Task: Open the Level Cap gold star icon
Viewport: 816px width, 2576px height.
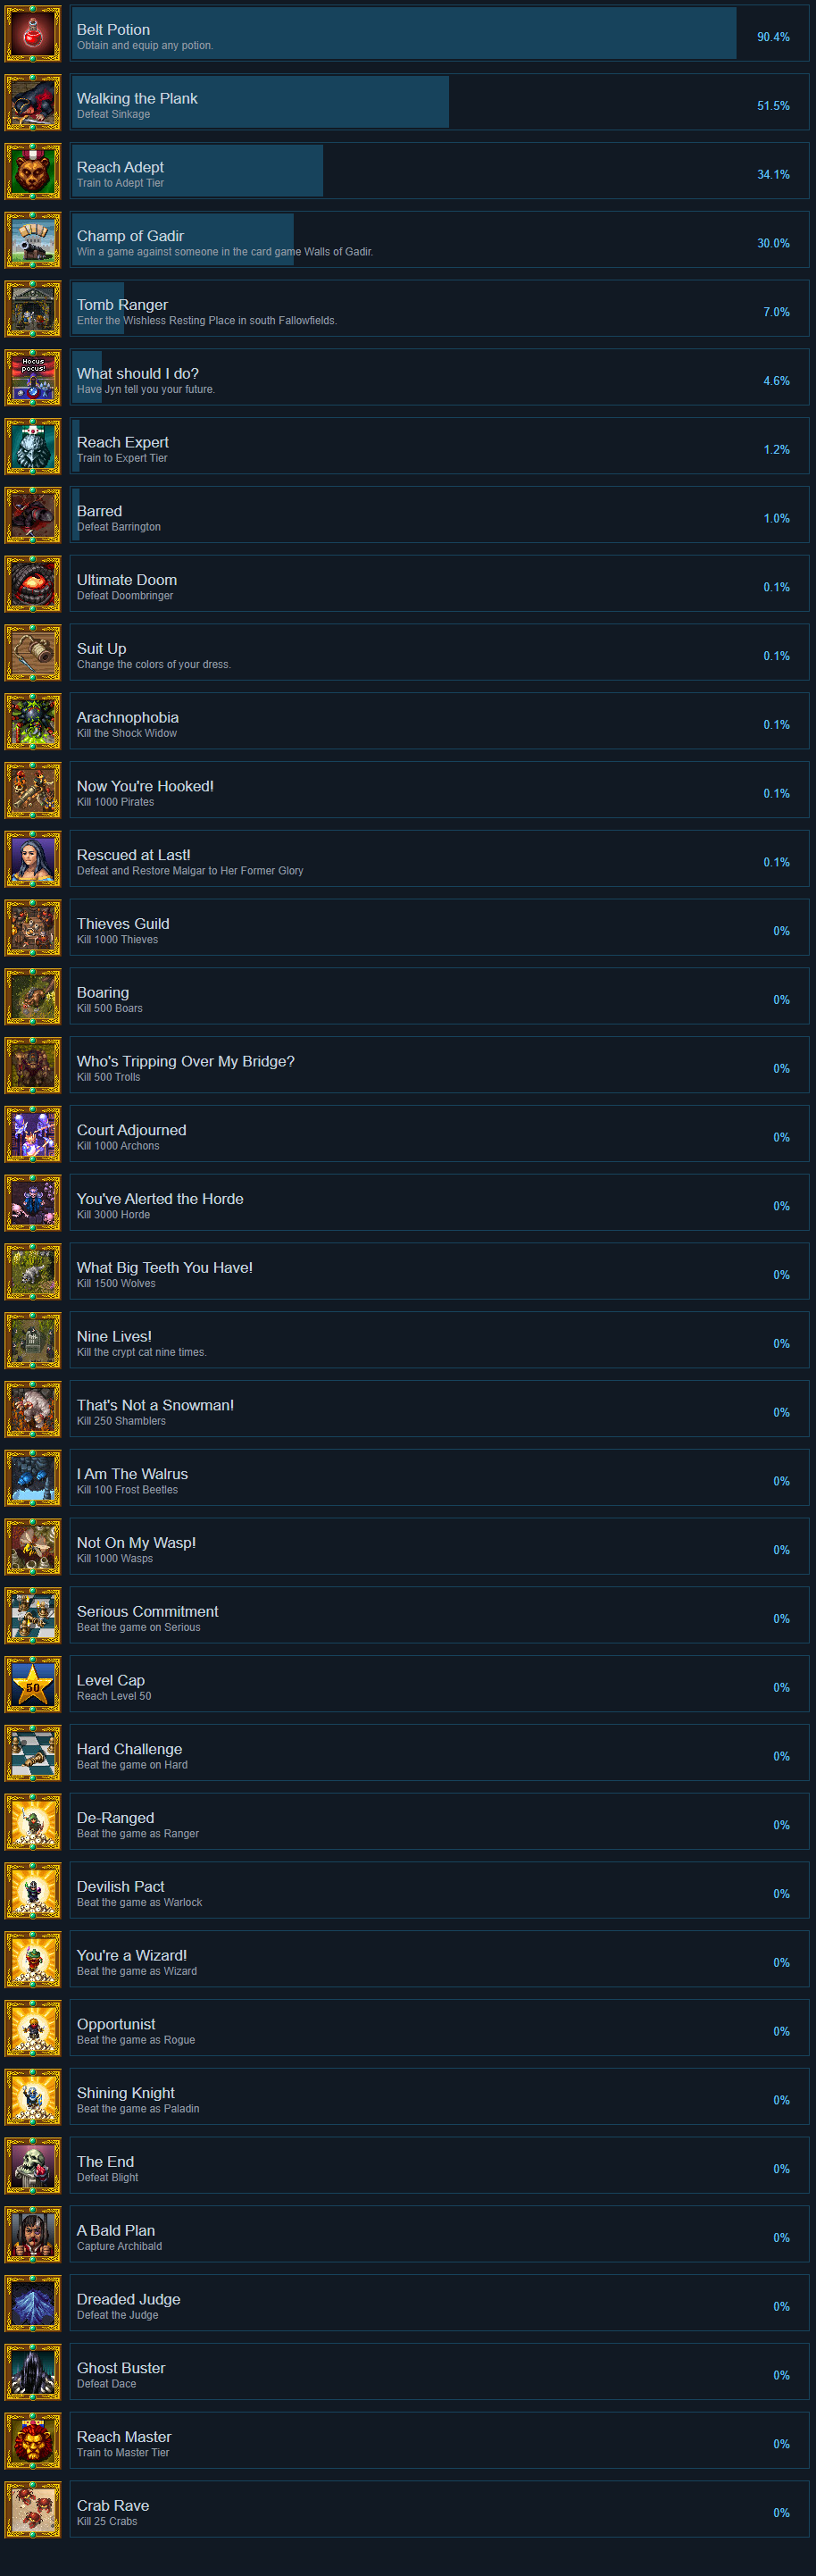Action: 33,1685
